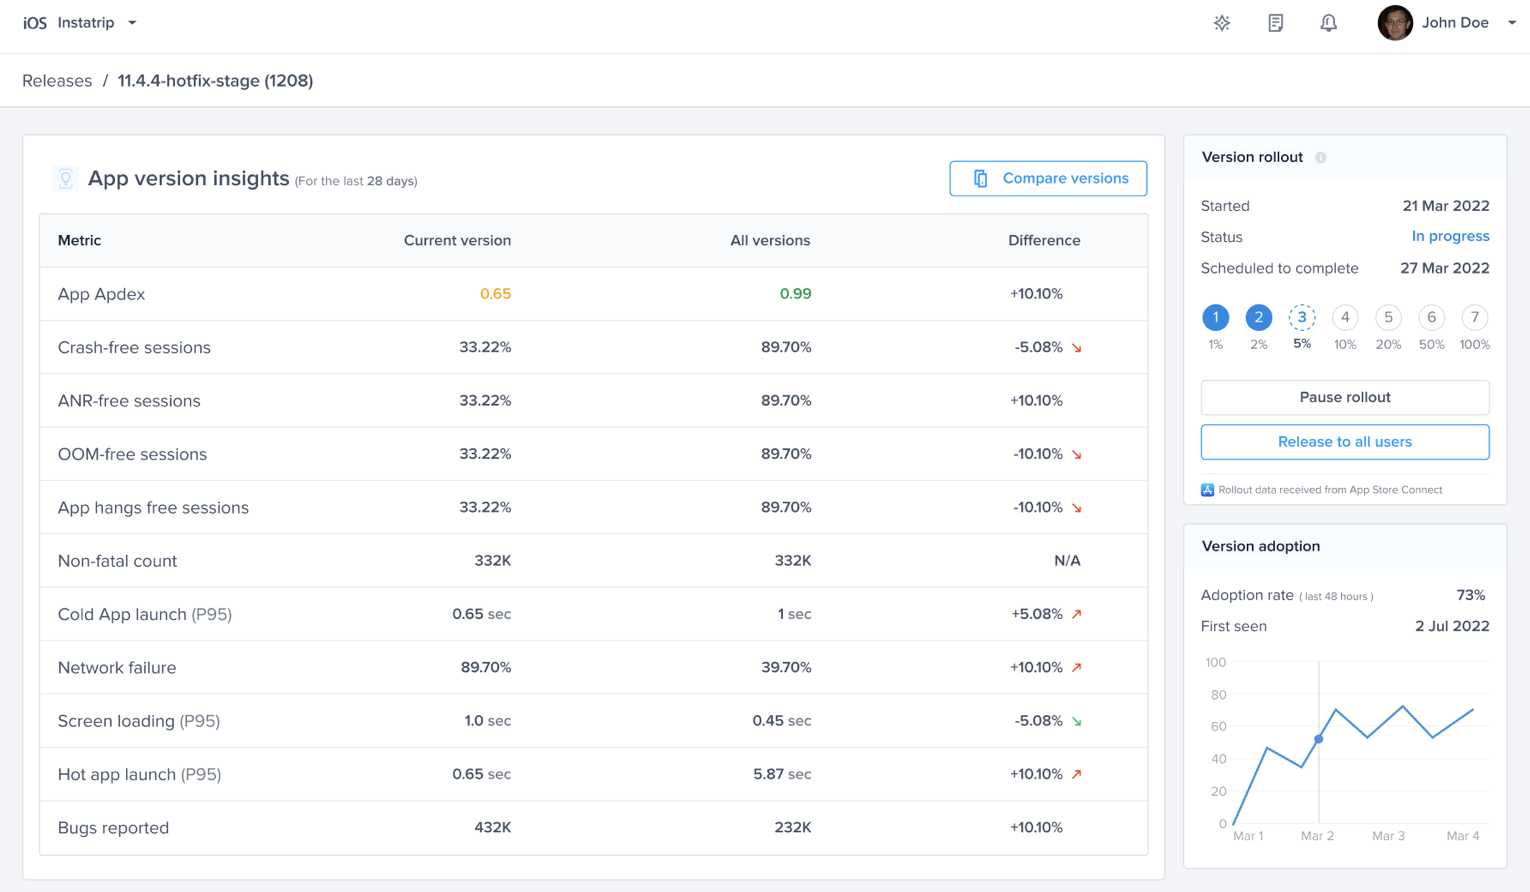Open the document notes icon

pos(1275,23)
